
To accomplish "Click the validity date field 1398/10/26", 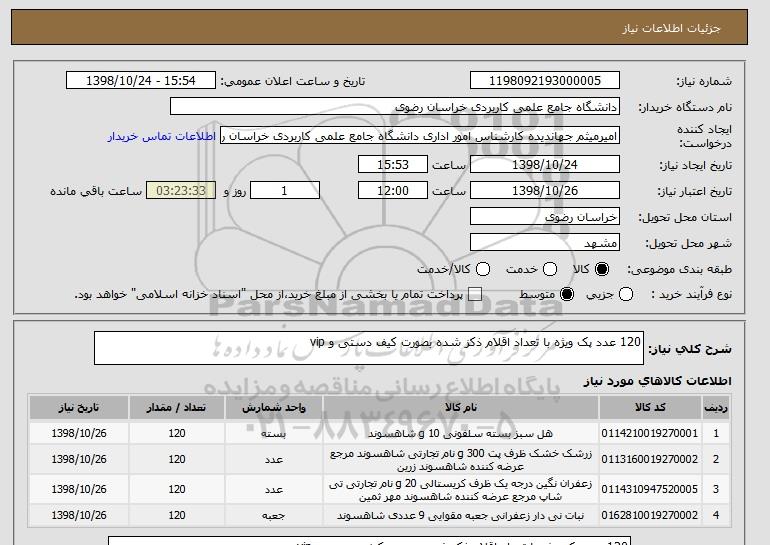I will click(545, 191).
